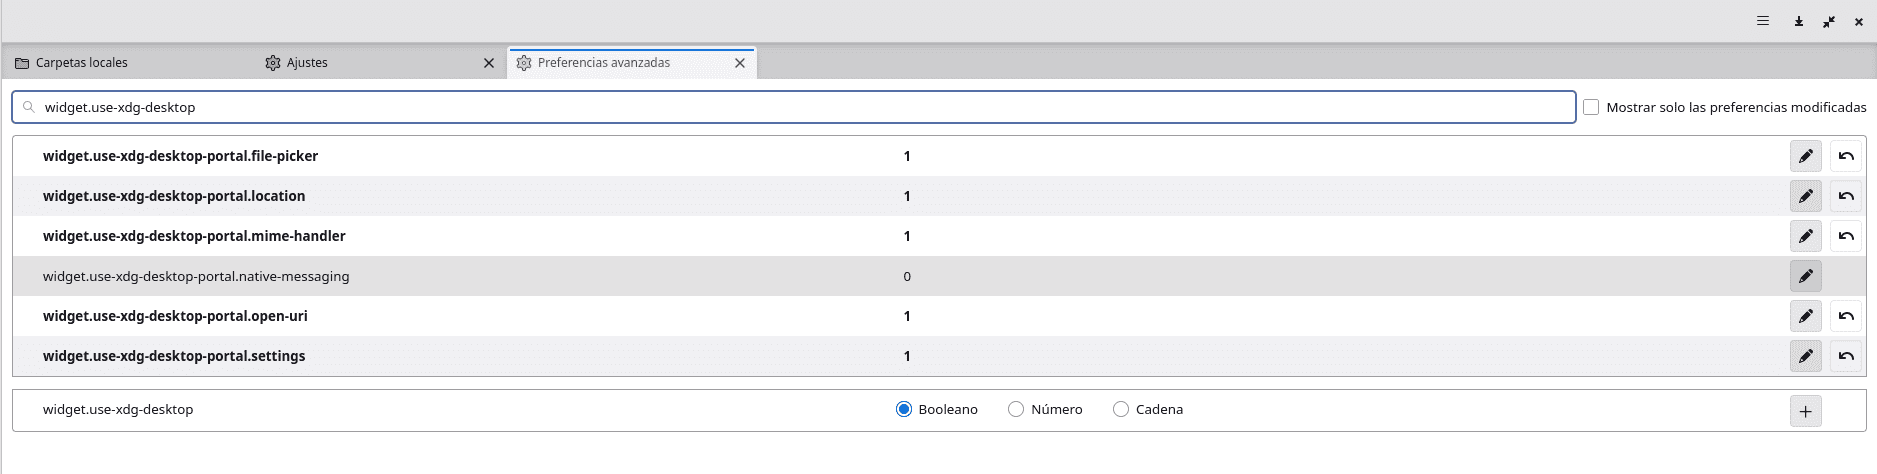Edit the portal.settings preference
Viewport: 1877px width, 474px height.
point(1805,356)
